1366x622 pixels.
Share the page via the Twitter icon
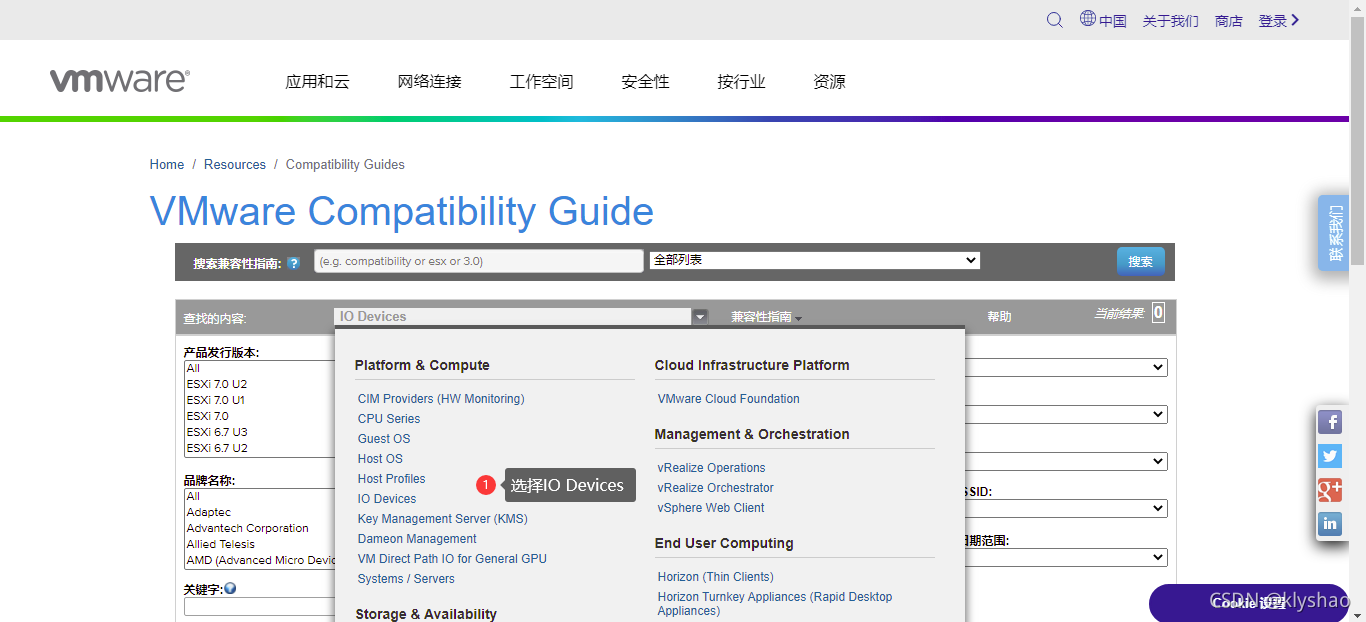(x=1330, y=456)
